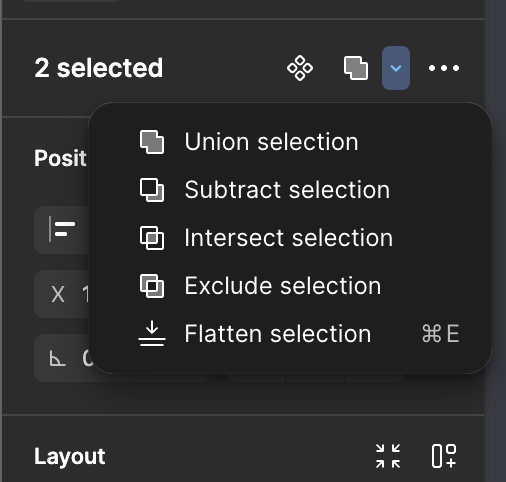506x482 pixels.
Task: Click the 2 selected header label
Action: click(99, 68)
